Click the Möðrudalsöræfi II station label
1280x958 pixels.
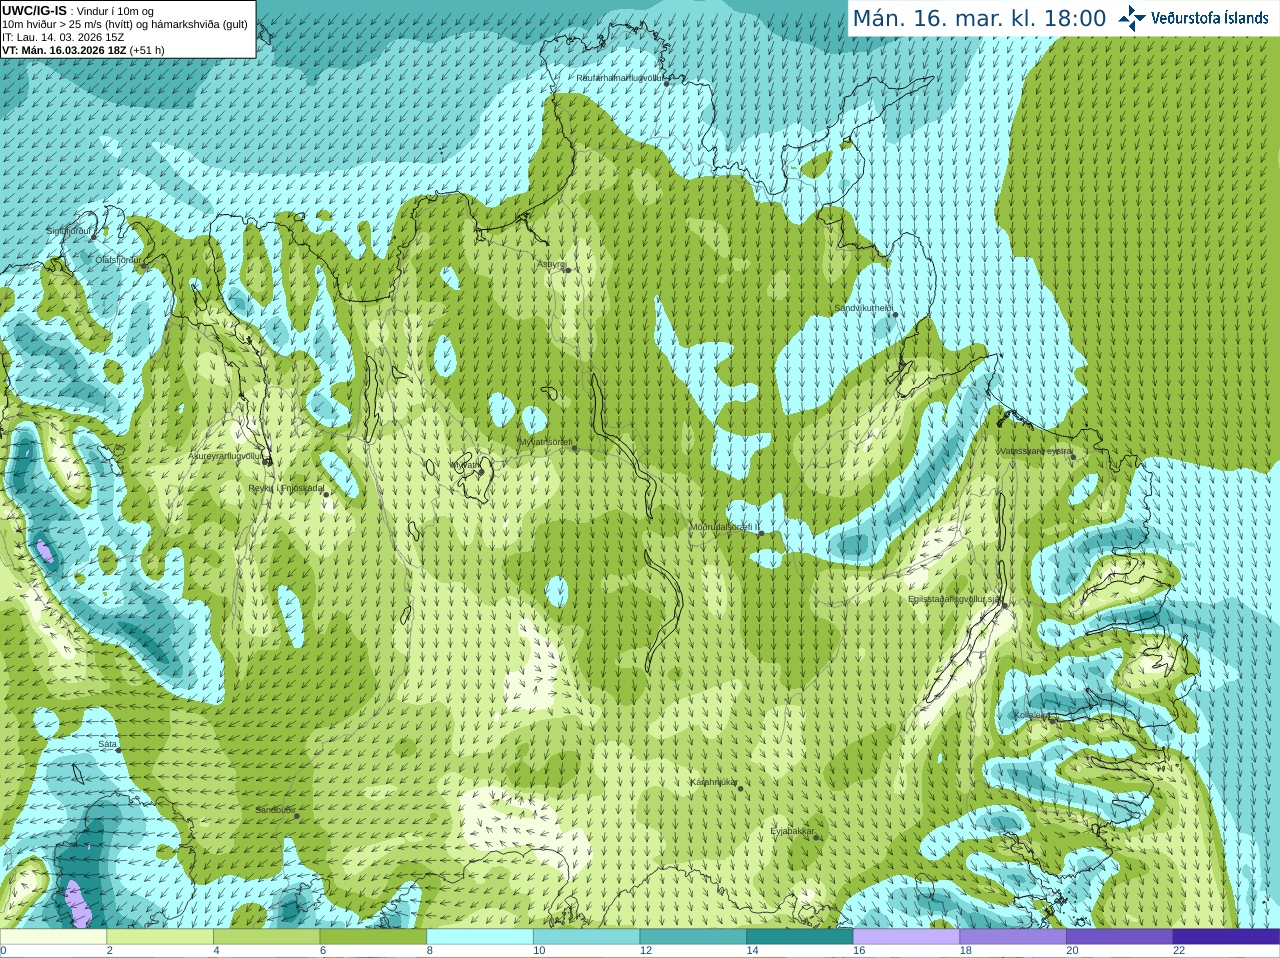725,527
